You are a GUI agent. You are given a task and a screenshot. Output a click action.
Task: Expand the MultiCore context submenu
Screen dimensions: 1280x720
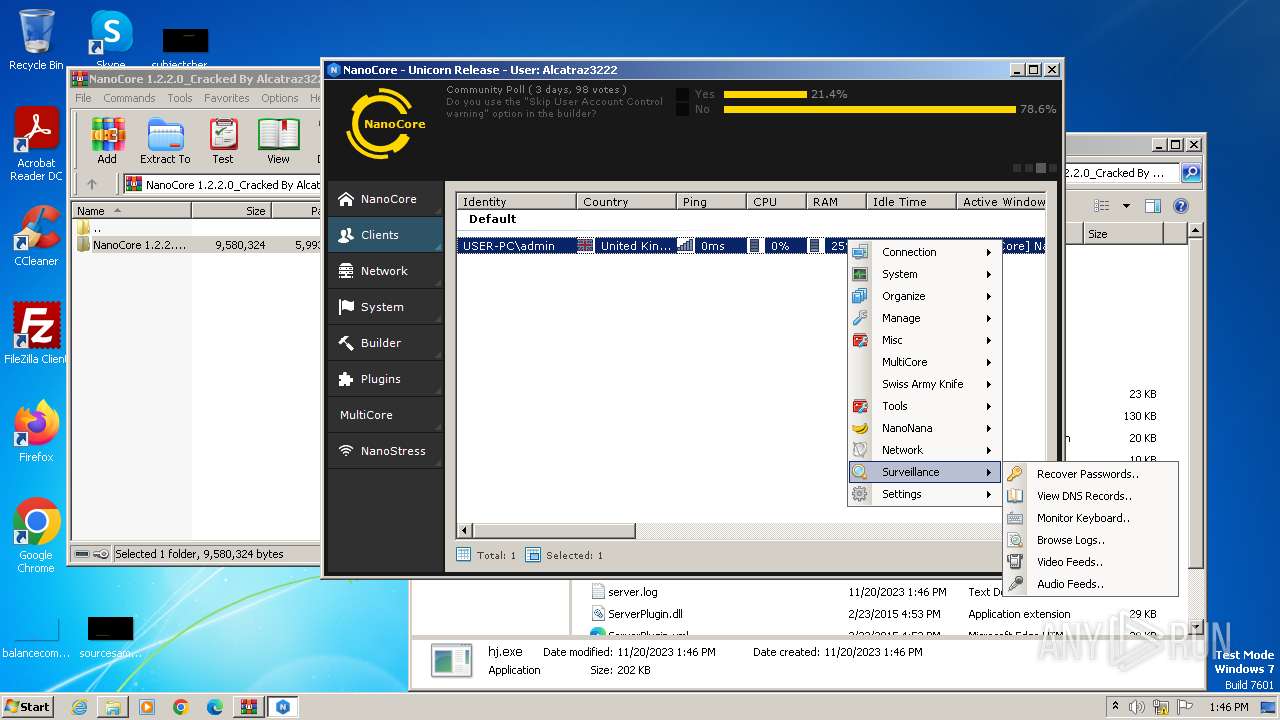(924, 362)
